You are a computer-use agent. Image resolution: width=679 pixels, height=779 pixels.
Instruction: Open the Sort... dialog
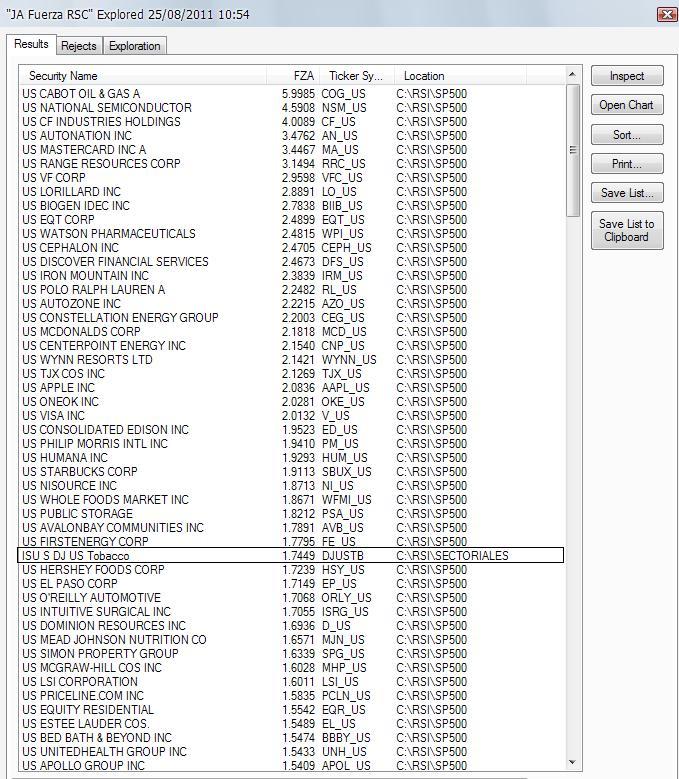coord(626,135)
